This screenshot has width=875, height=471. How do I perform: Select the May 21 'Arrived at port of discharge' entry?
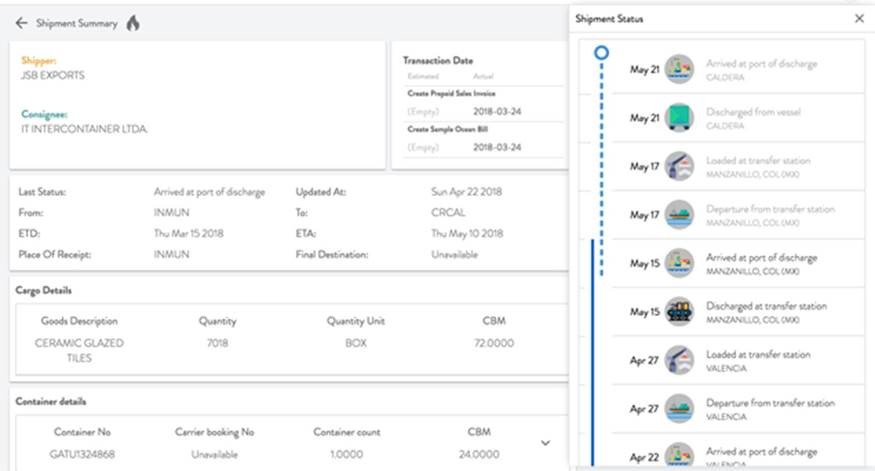738,69
